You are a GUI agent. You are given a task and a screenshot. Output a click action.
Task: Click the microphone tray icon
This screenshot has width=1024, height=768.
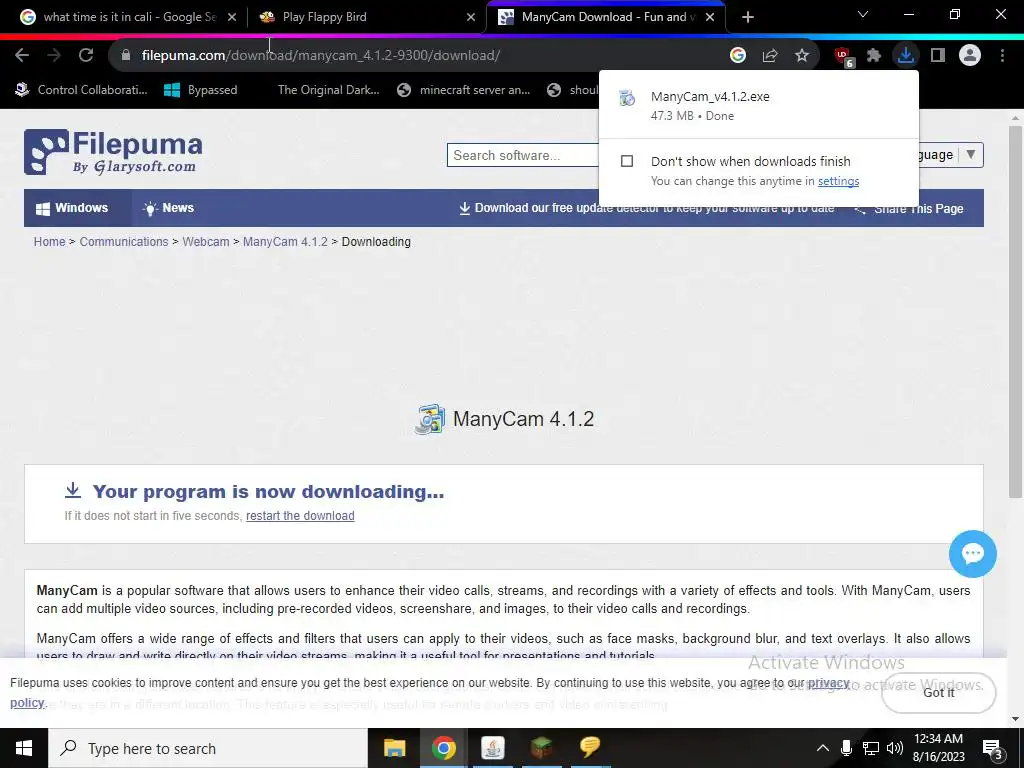[x=846, y=748]
